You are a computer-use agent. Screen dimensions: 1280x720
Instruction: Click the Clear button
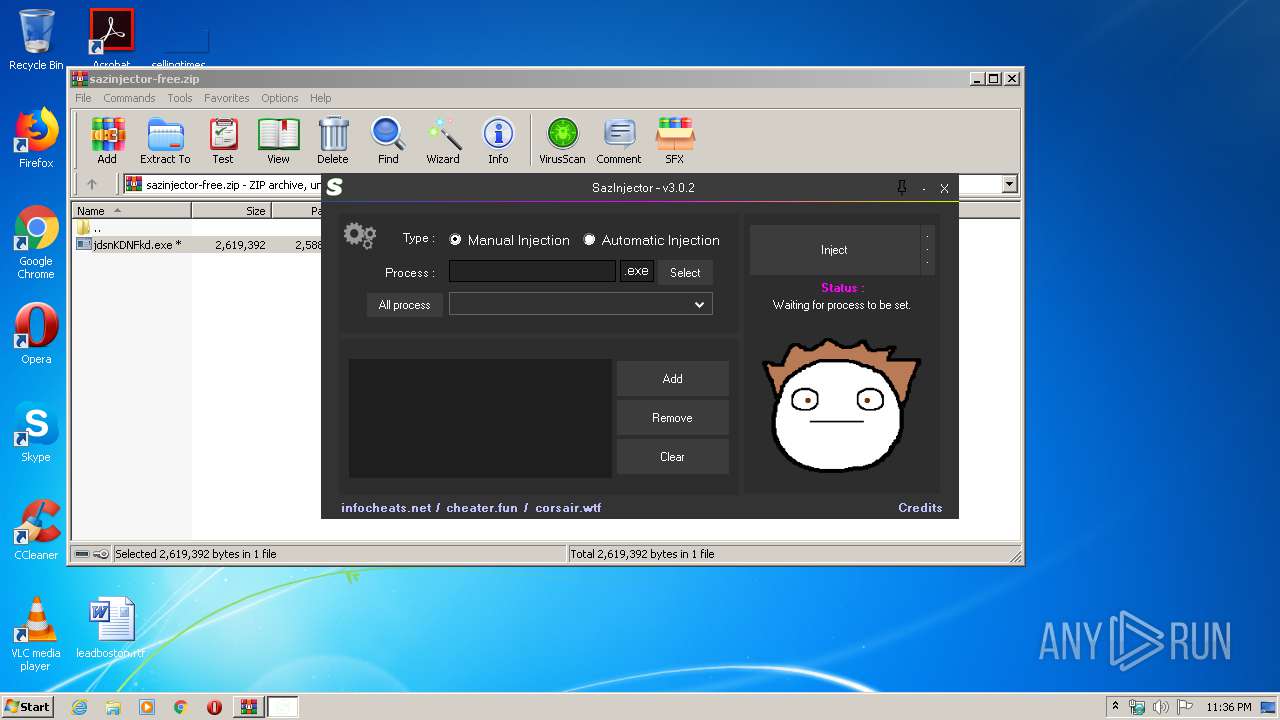(672, 457)
